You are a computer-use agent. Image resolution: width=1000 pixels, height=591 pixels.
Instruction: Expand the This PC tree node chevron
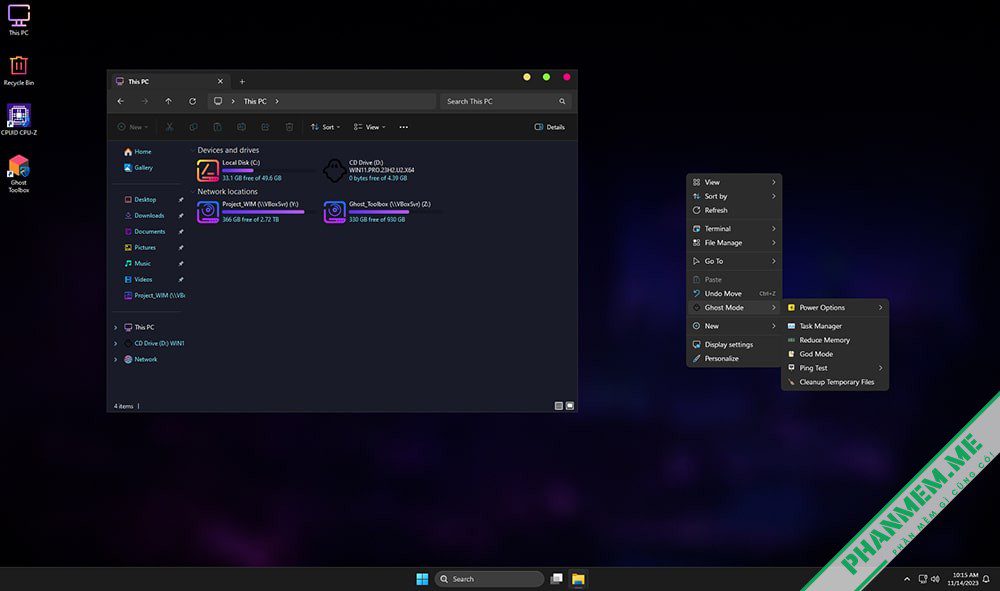pyautogui.click(x=115, y=328)
